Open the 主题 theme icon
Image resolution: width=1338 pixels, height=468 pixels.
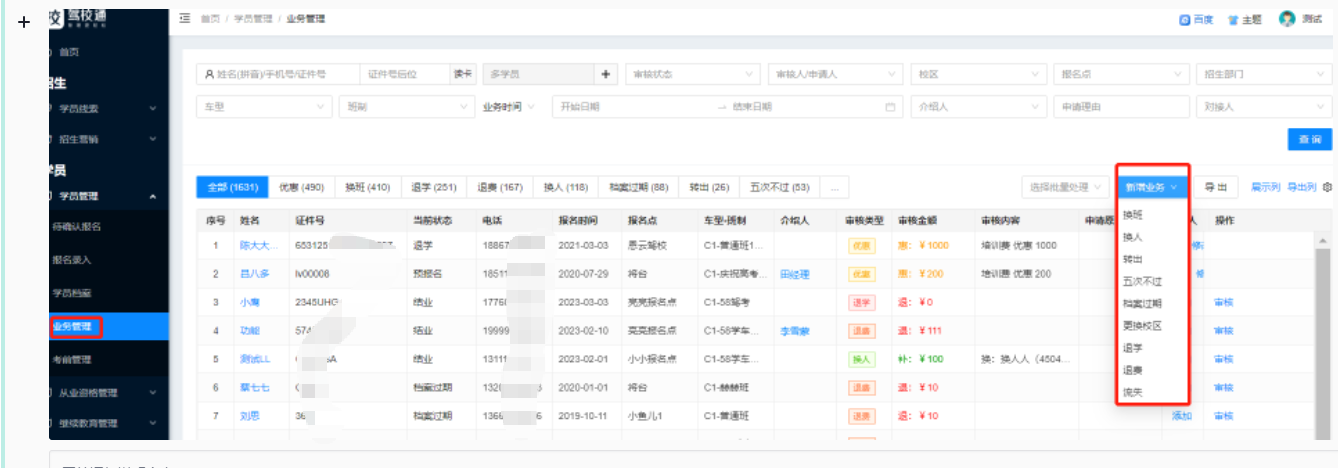1233,19
